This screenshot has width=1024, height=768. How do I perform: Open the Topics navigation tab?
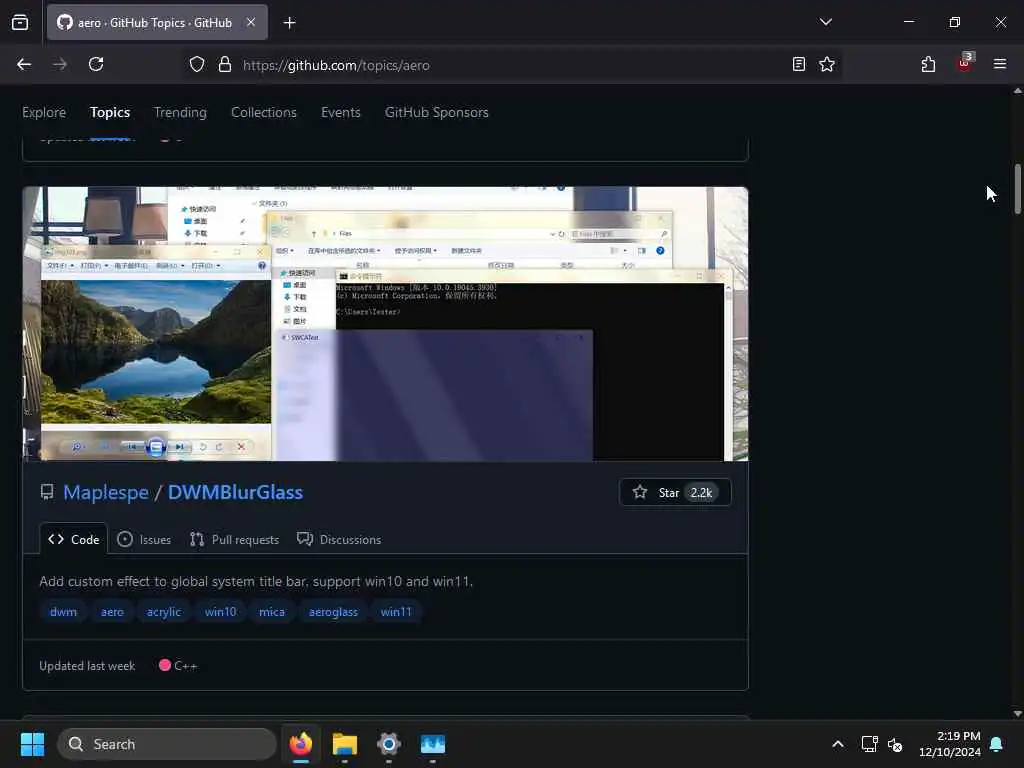[x=110, y=112]
